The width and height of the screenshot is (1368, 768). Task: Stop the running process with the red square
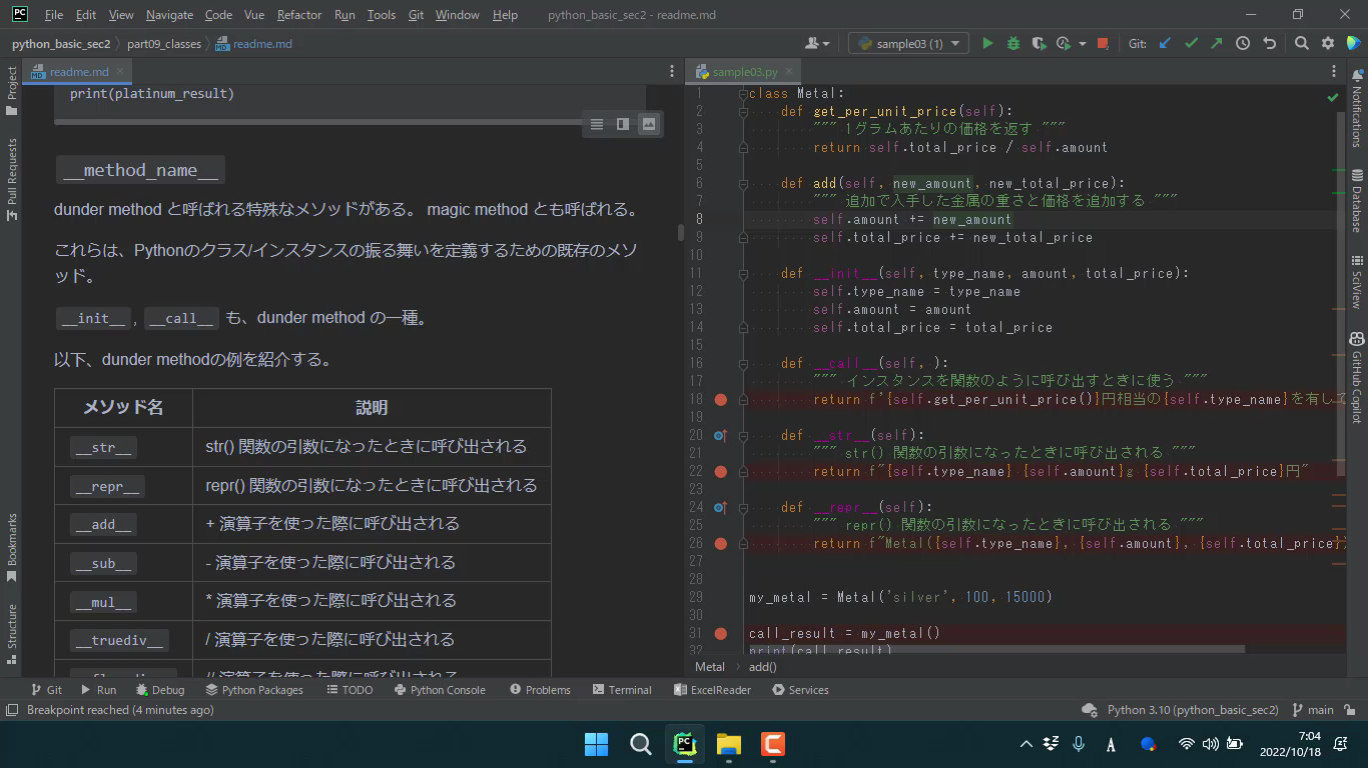coord(1102,43)
